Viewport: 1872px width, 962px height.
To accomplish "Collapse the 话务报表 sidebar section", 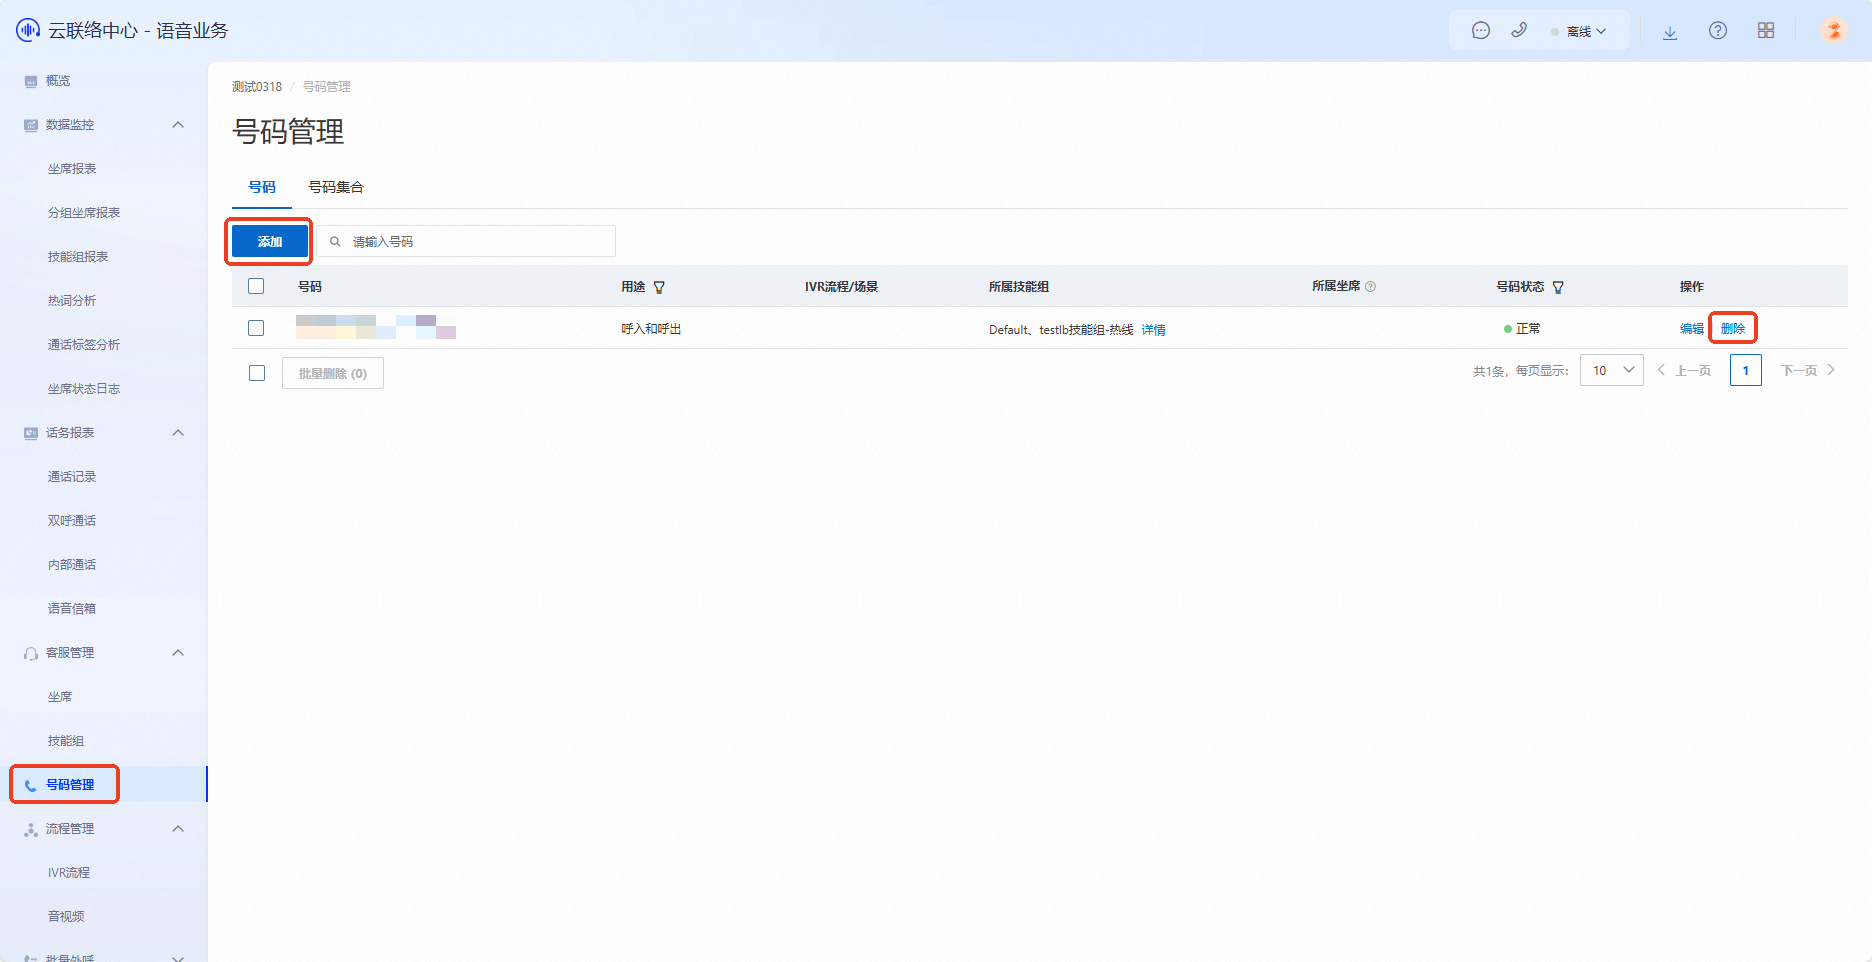I will 178,433.
